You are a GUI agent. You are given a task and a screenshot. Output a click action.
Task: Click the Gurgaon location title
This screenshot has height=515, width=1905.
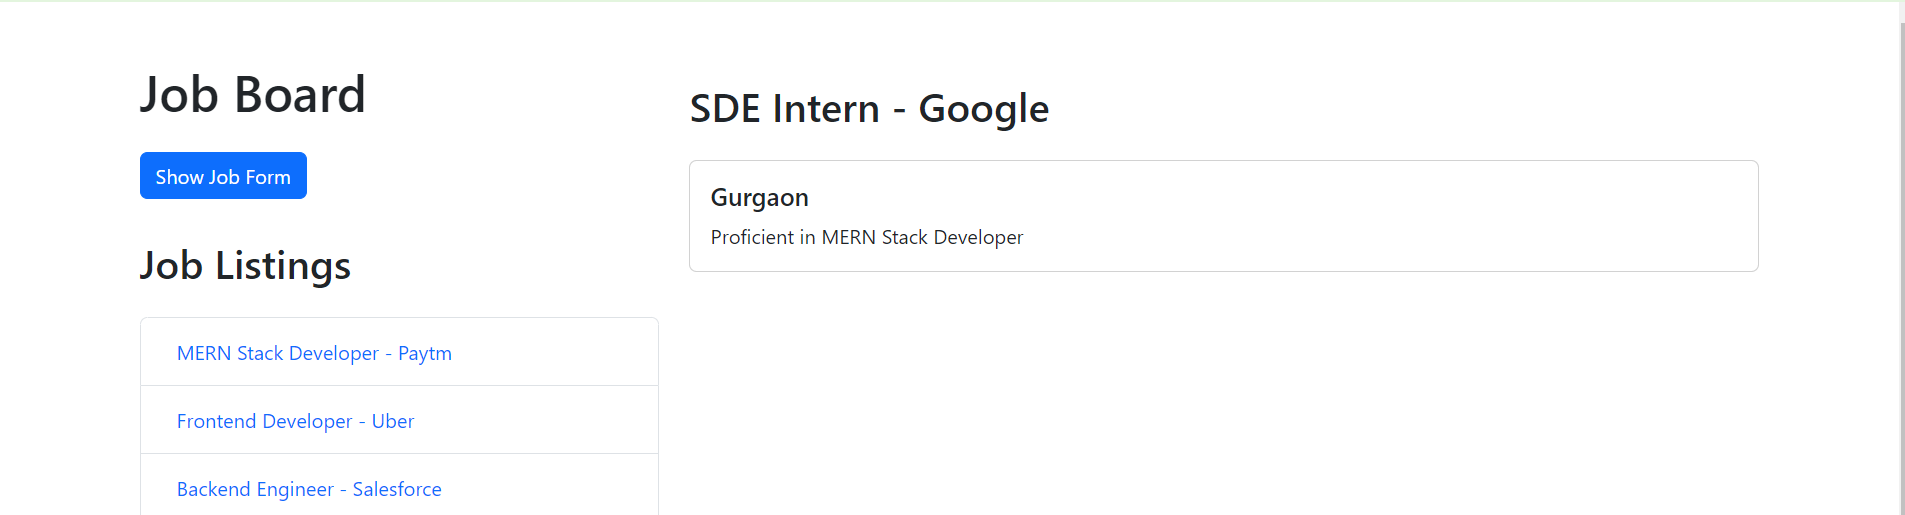point(759,198)
